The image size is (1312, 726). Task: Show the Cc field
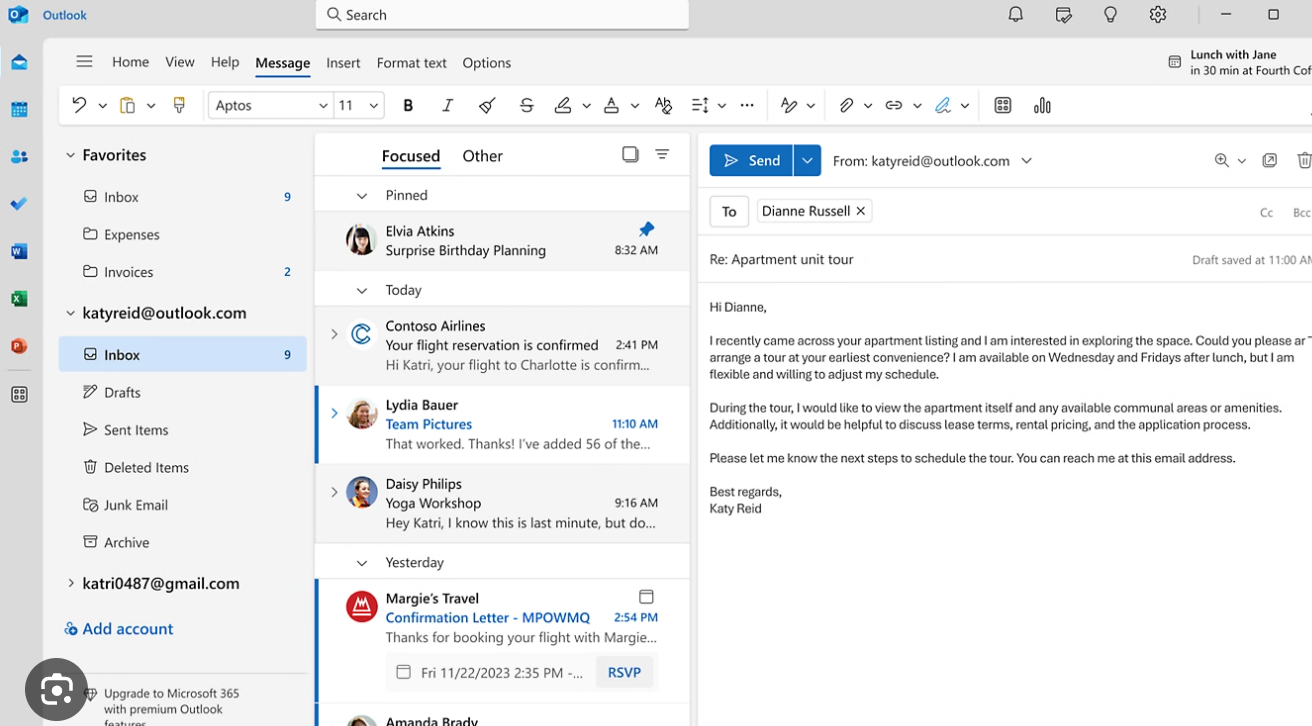coord(1266,212)
